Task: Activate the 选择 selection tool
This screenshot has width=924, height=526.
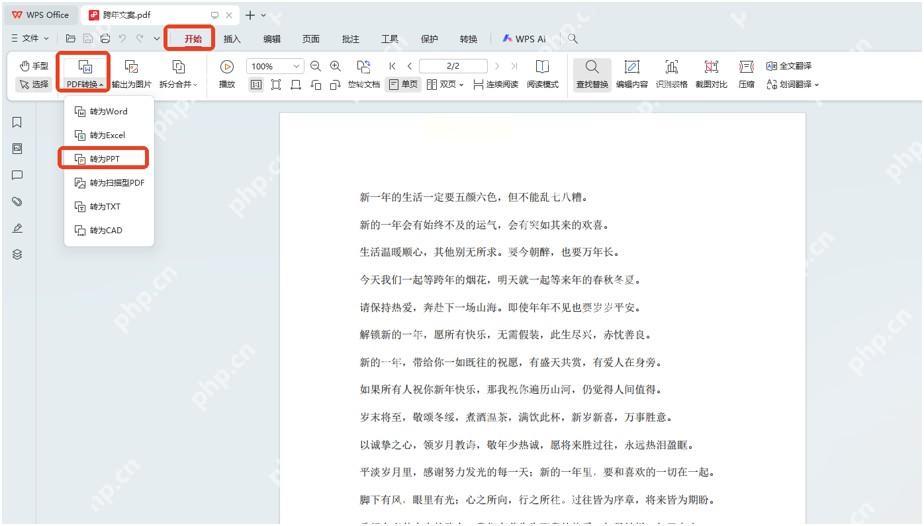Action: 34,84
